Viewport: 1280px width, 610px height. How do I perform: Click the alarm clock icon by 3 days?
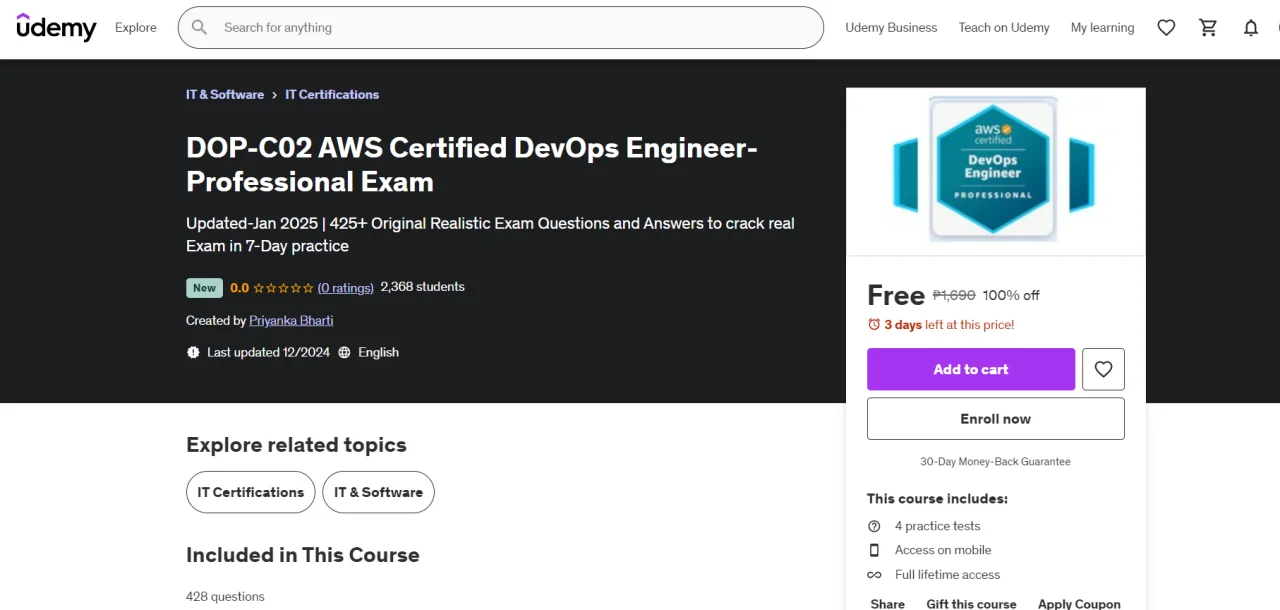(874, 324)
